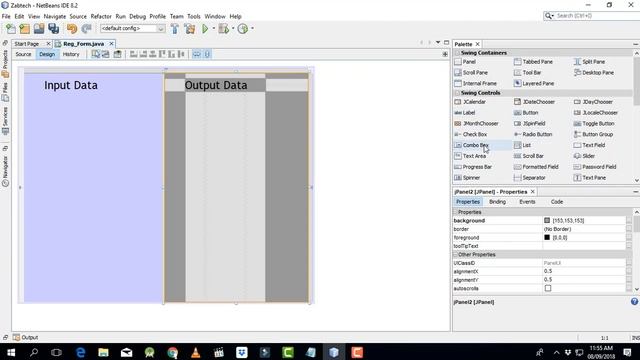Select Text Area component in palette
640x360 pixels.
click(x=470, y=156)
